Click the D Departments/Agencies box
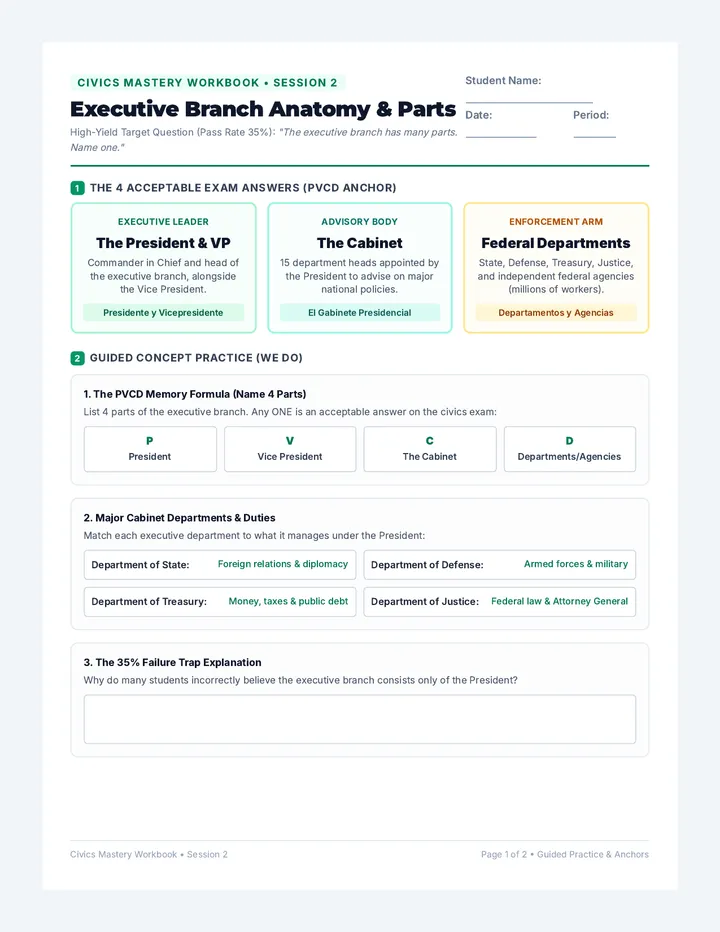Image resolution: width=720 pixels, height=932 pixels. [570, 449]
